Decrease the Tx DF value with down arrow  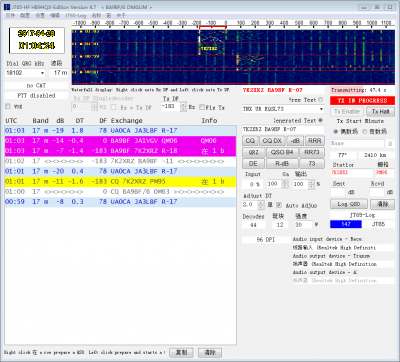[183, 109]
